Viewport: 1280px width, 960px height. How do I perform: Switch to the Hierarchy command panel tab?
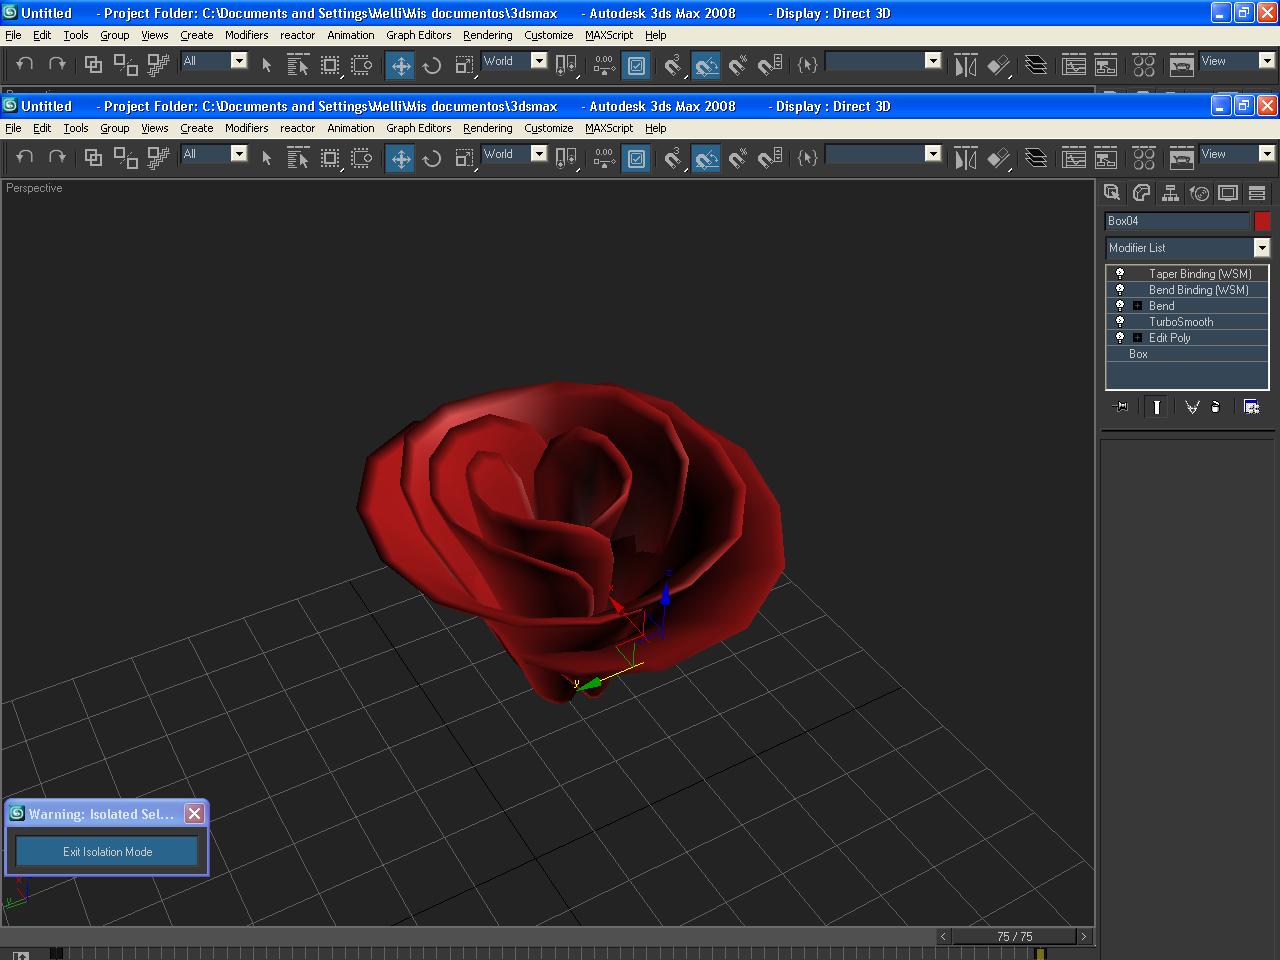[x=1170, y=193]
